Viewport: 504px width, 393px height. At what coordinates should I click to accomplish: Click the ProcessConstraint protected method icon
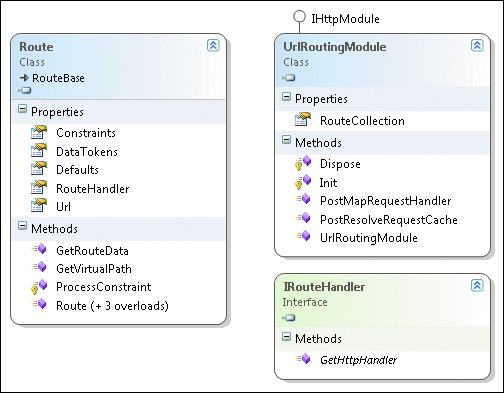39,287
